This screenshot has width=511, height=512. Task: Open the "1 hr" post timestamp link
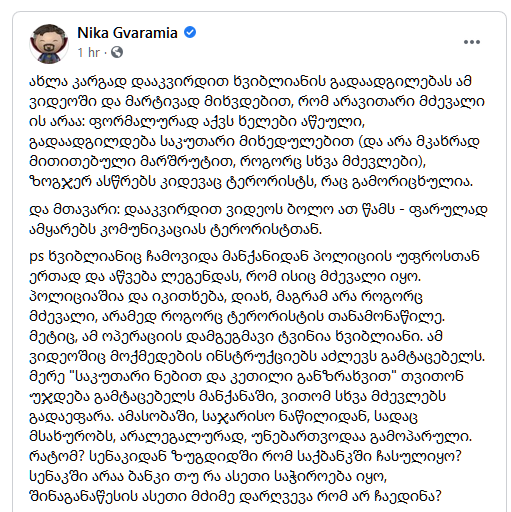point(88,52)
